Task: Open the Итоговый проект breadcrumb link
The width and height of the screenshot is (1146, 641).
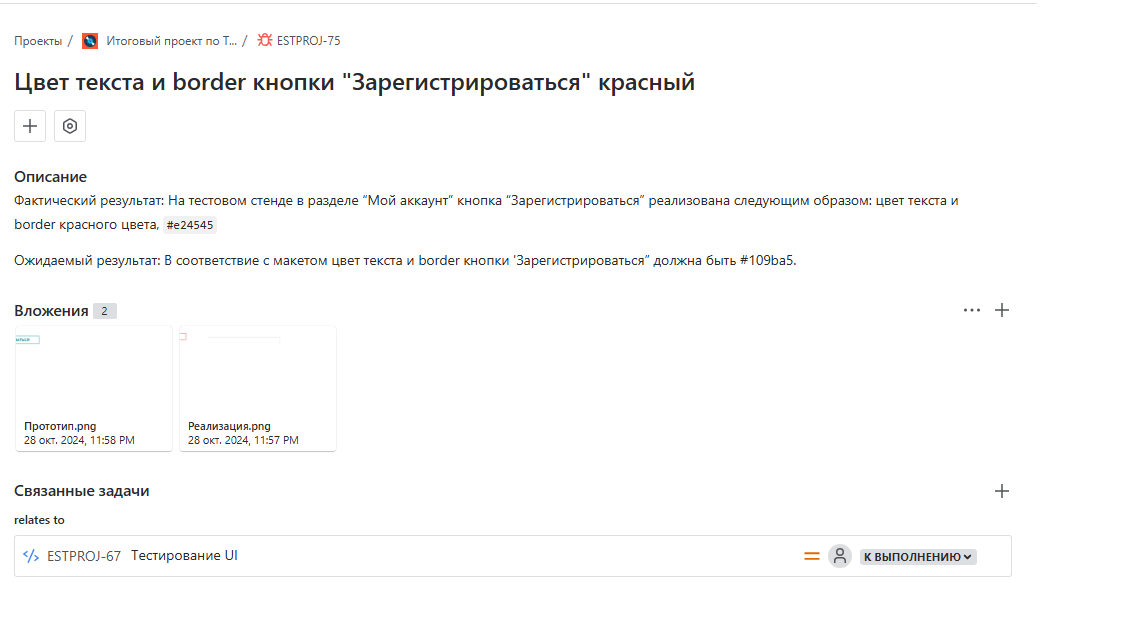Action: point(171,41)
